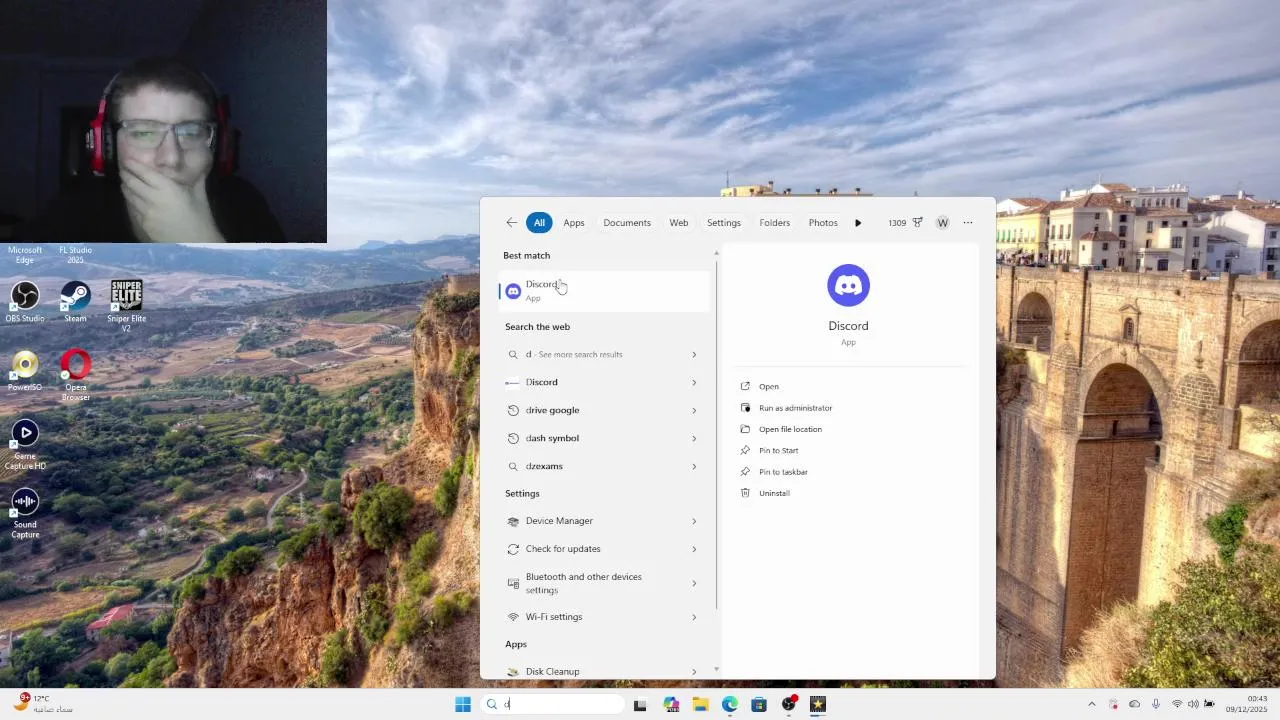The image size is (1280, 720).
Task: Open the Check for updates result
Action: (602, 549)
